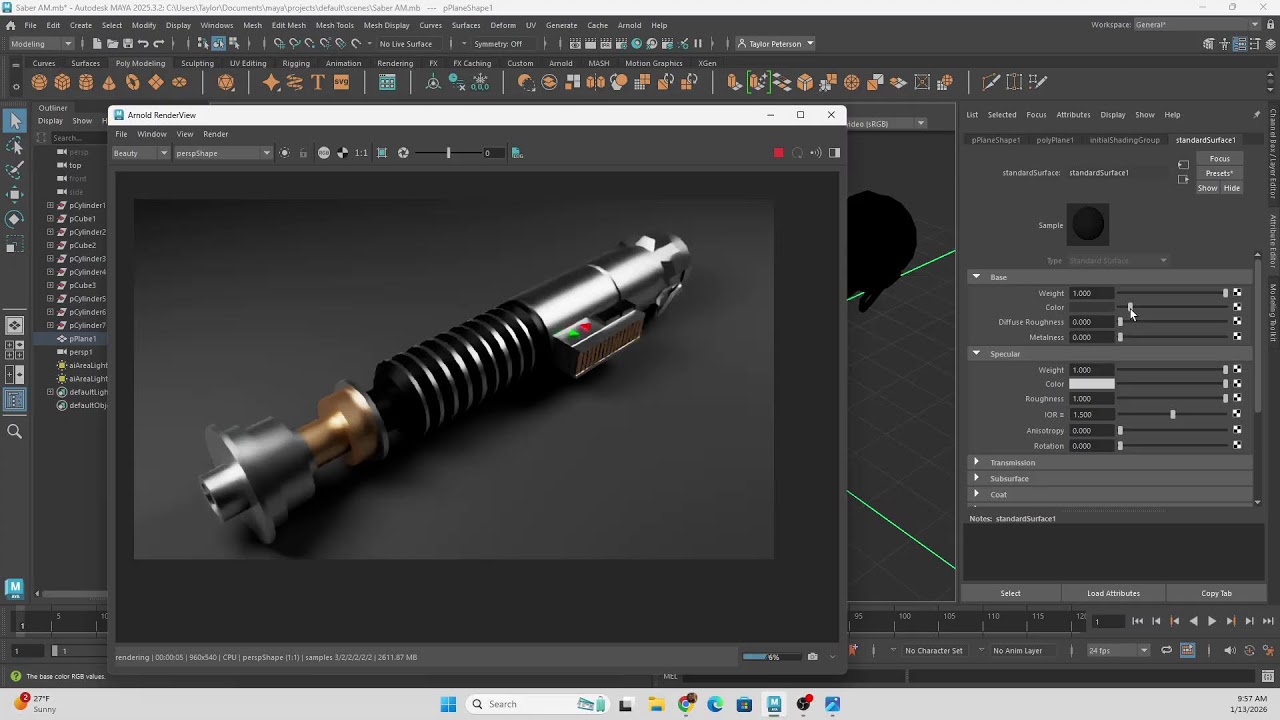Click map button for Base Weight
This screenshot has width=1280, height=720.
coord(1237,293)
